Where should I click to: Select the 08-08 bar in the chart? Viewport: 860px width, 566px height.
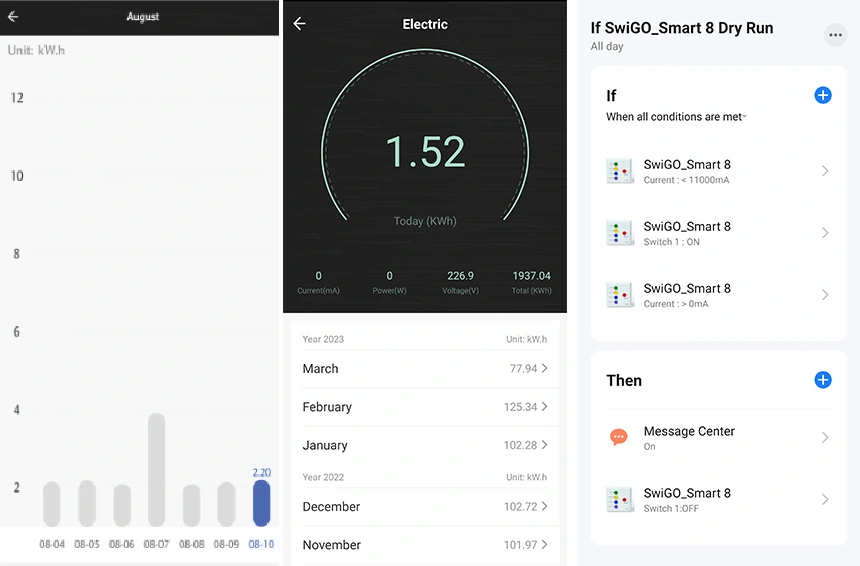[x=191, y=505]
